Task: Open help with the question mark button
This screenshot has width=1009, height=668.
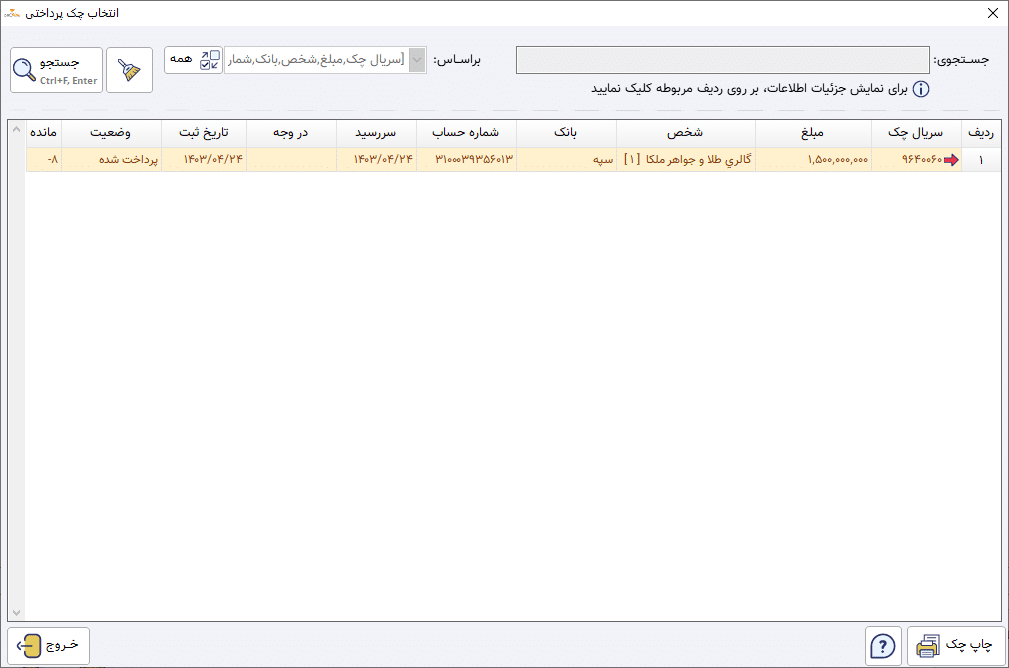Action: (883, 645)
